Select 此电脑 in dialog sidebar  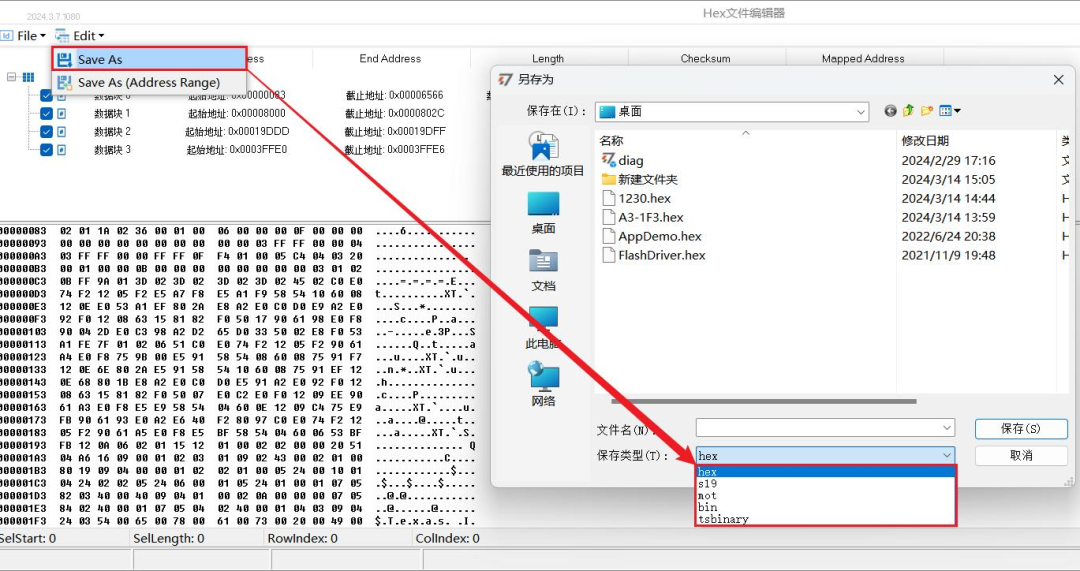click(543, 328)
